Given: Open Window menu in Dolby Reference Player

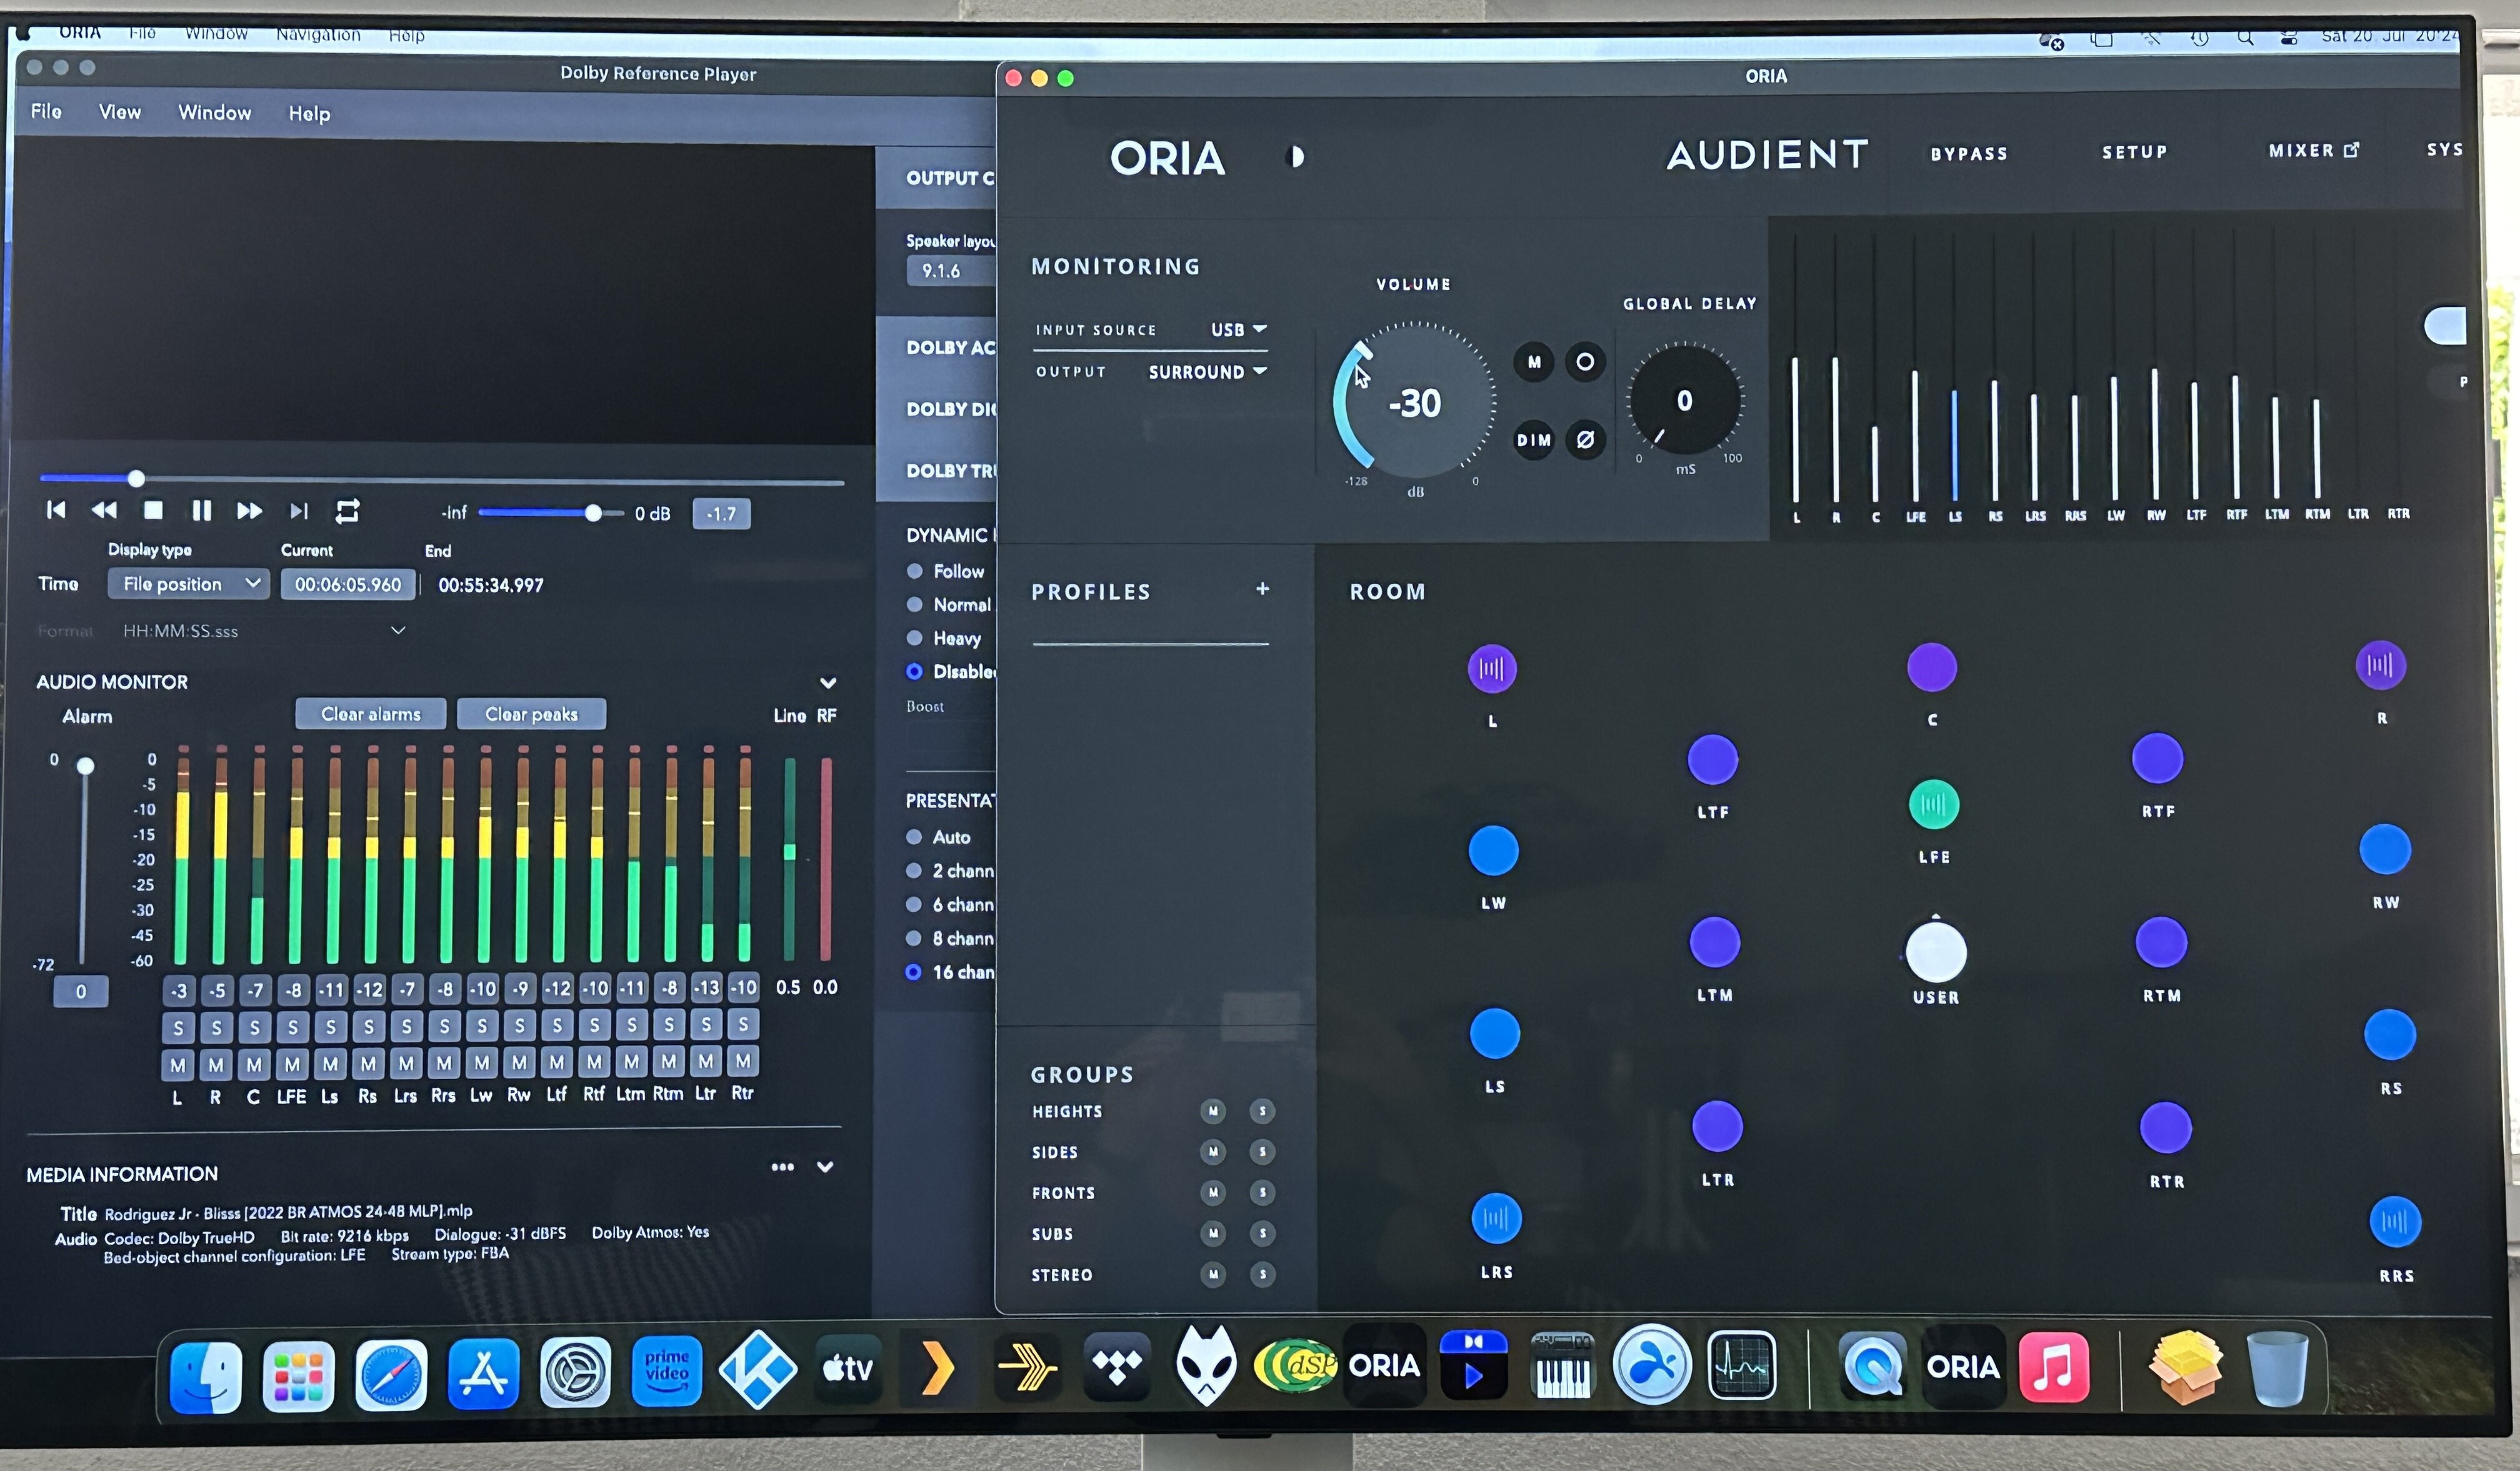Looking at the screenshot, I should click(x=214, y=113).
